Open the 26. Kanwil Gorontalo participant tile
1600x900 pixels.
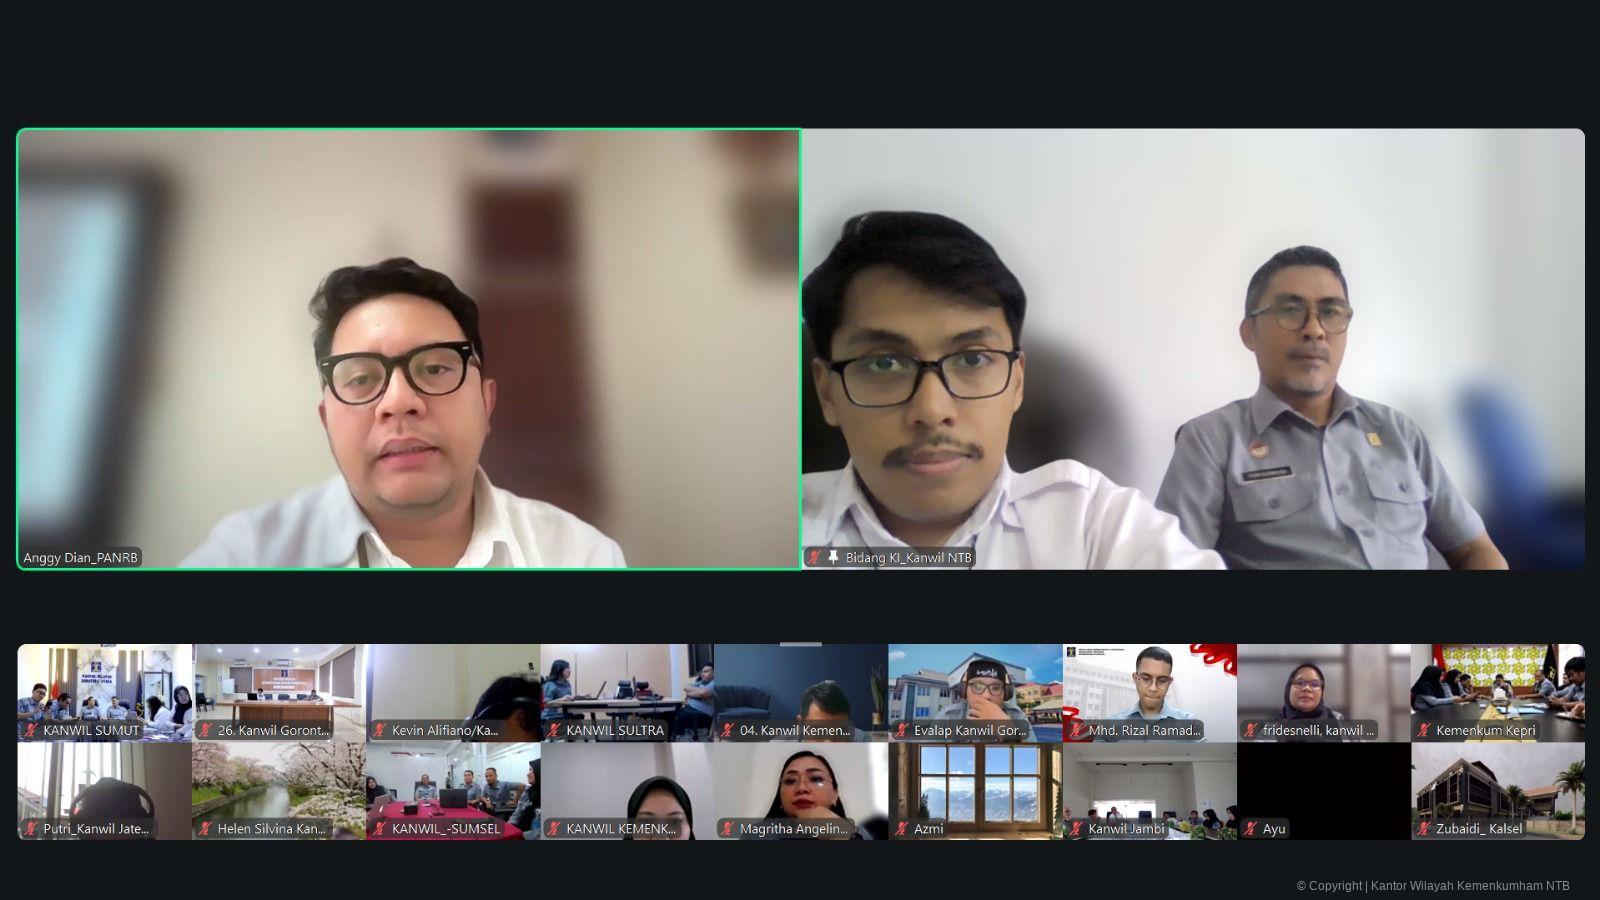coord(279,692)
